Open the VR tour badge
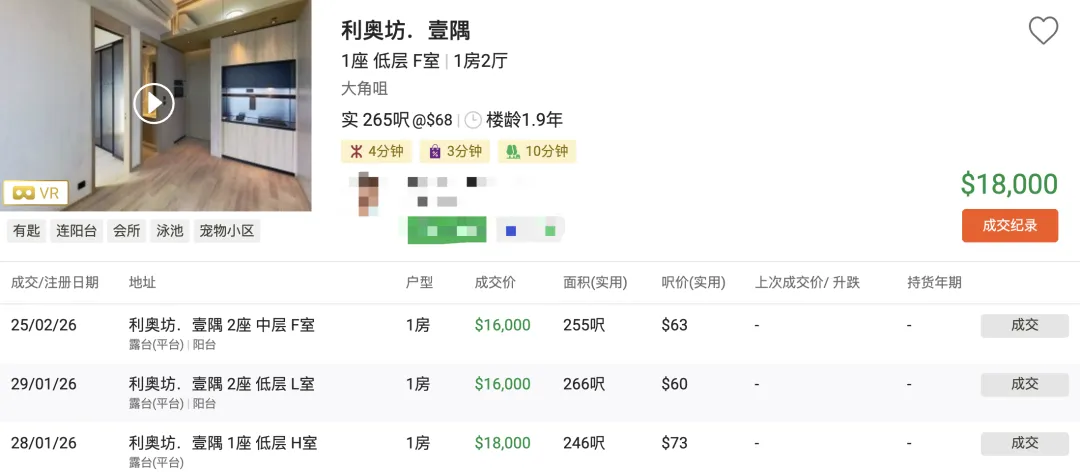This screenshot has width=1080, height=472. pos(34,193)
